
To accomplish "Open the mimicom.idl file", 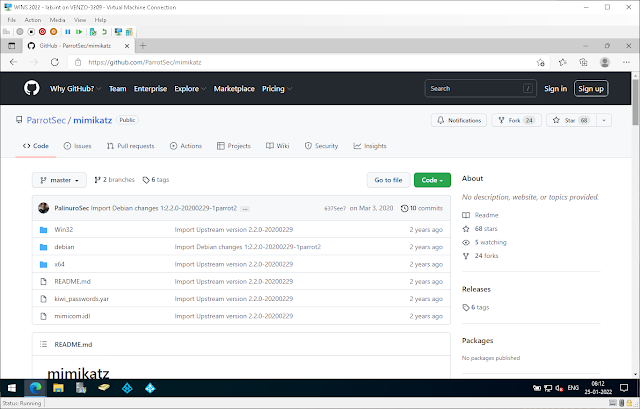I will coord(72,316).
